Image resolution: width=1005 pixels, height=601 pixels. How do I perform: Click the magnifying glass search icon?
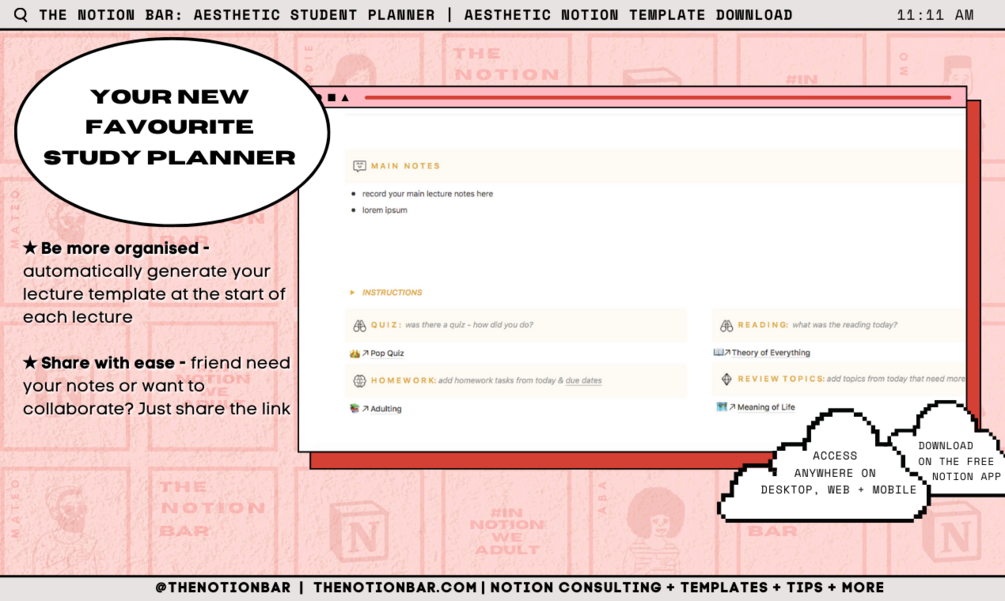click(x=21, y=14)
